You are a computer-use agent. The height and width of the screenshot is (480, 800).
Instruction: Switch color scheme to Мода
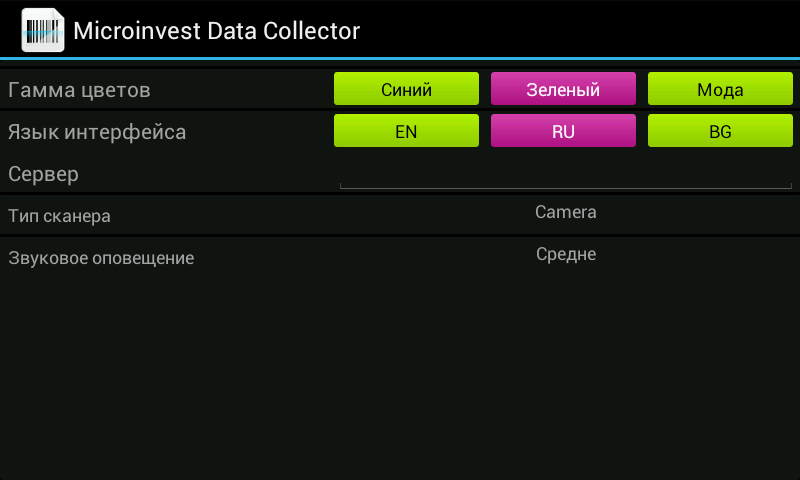pyautogui.click(x=720, y=89)
